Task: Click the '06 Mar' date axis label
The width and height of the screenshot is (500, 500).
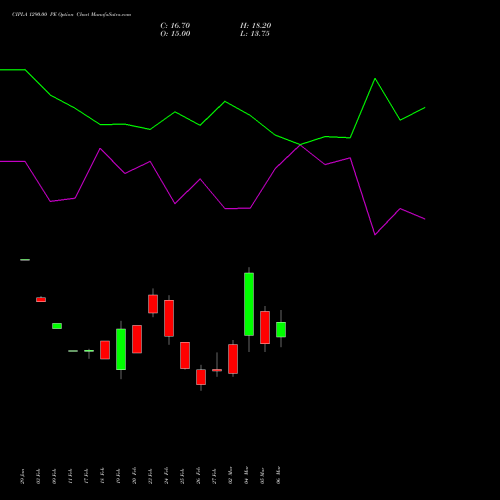Action: click(278, 476)
